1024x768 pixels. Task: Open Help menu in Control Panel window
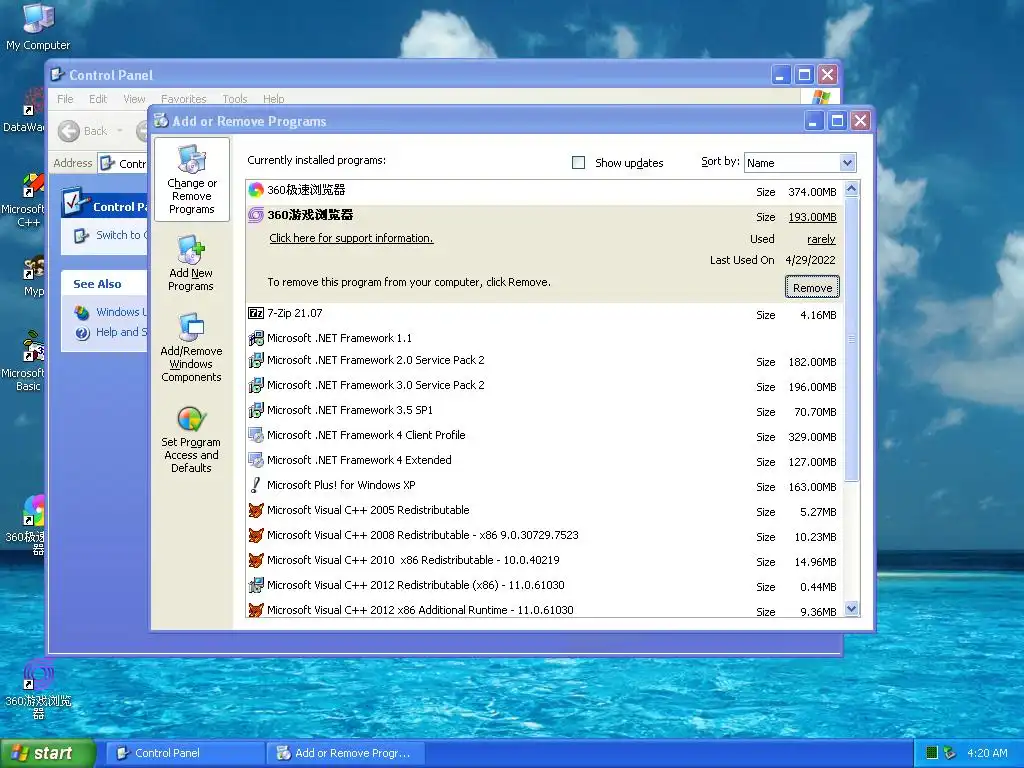pos(274,99)
